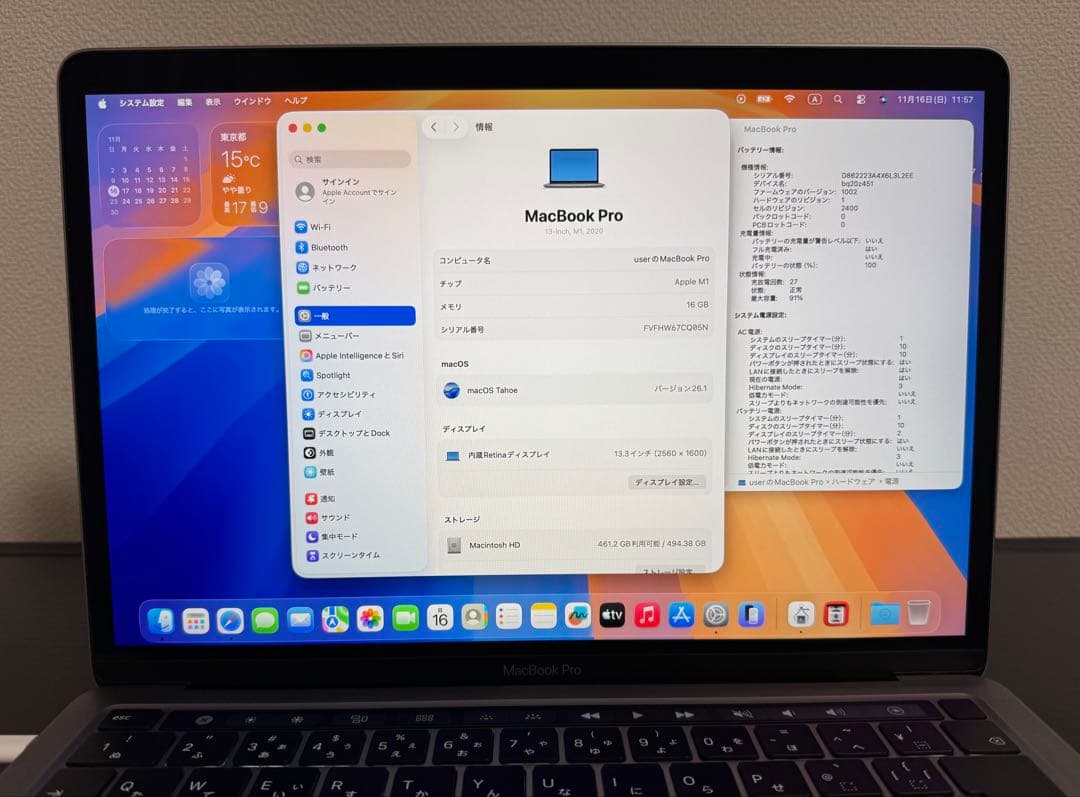The width and height of the screenshot is (1080, 797).
Task: Select スクリーンタイム in the sidebar
Action: click(x=345, y=557)
